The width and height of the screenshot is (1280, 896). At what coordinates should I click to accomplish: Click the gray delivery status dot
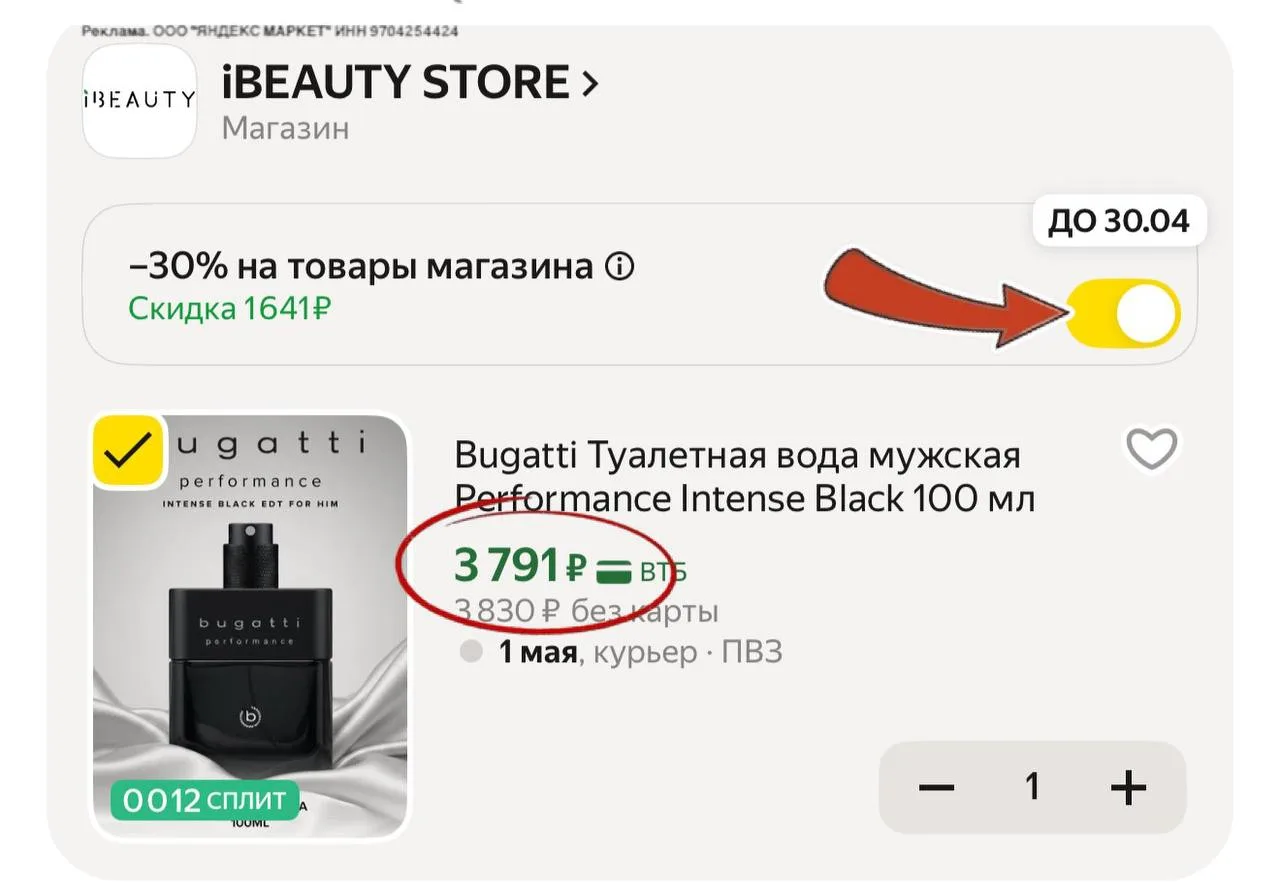coord(470,653)
